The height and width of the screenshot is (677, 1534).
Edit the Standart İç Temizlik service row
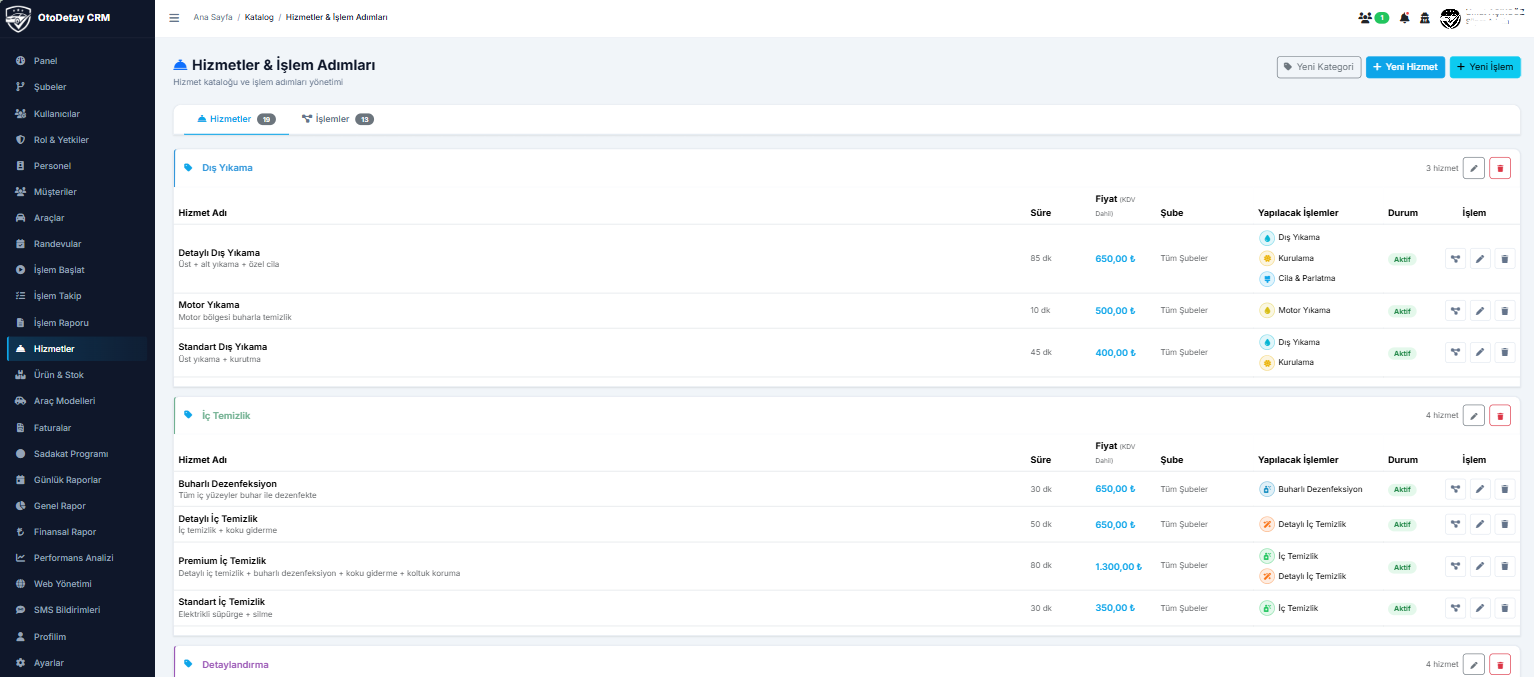coord(1481,608)
